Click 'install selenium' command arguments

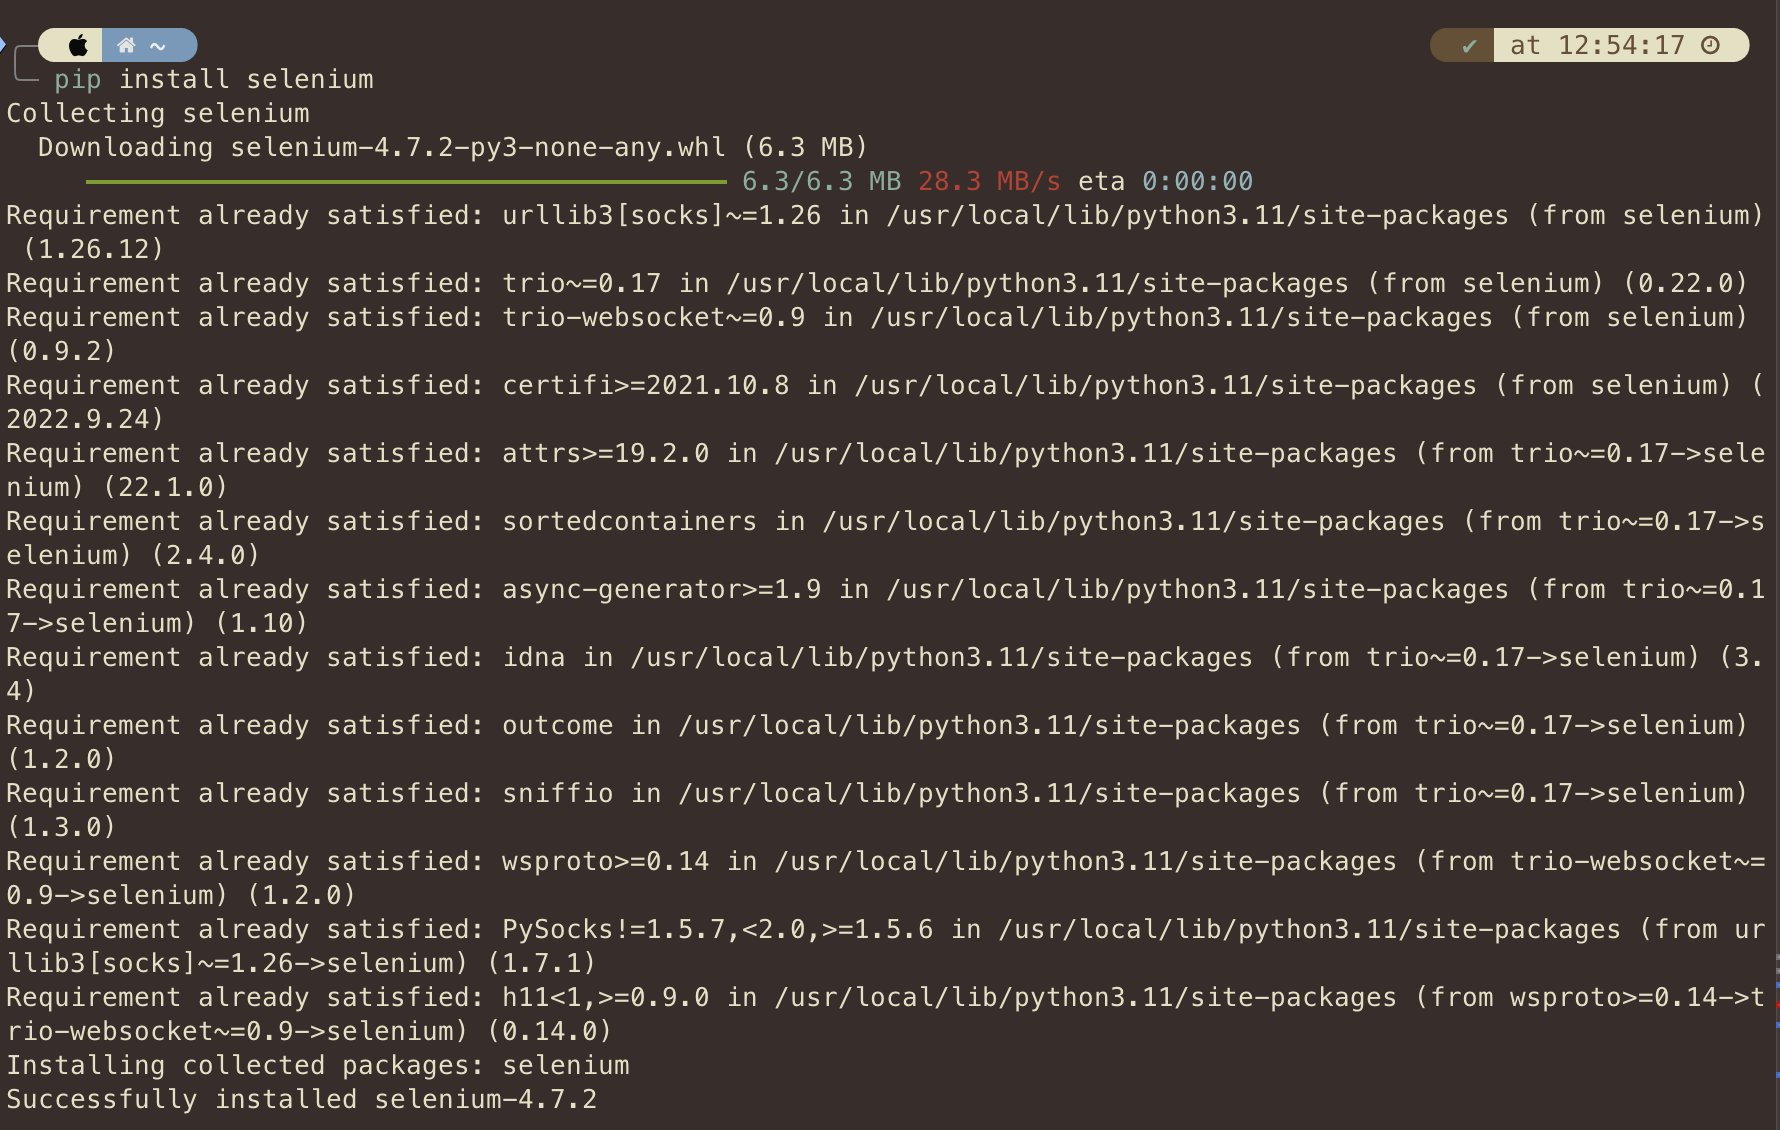pyautogui.click(x=246, y=79)
